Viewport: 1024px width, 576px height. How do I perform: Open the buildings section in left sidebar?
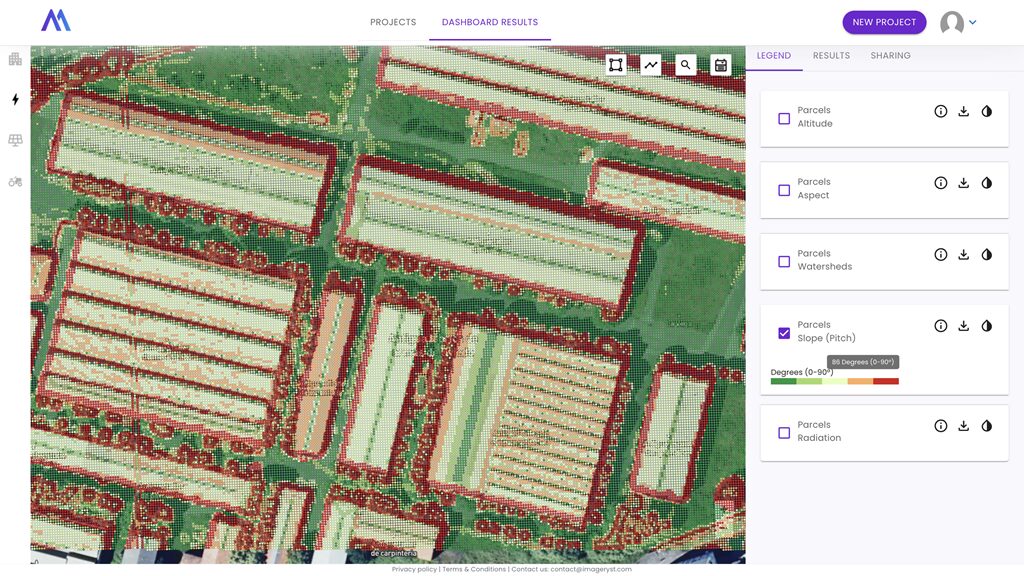coord(15,59)
